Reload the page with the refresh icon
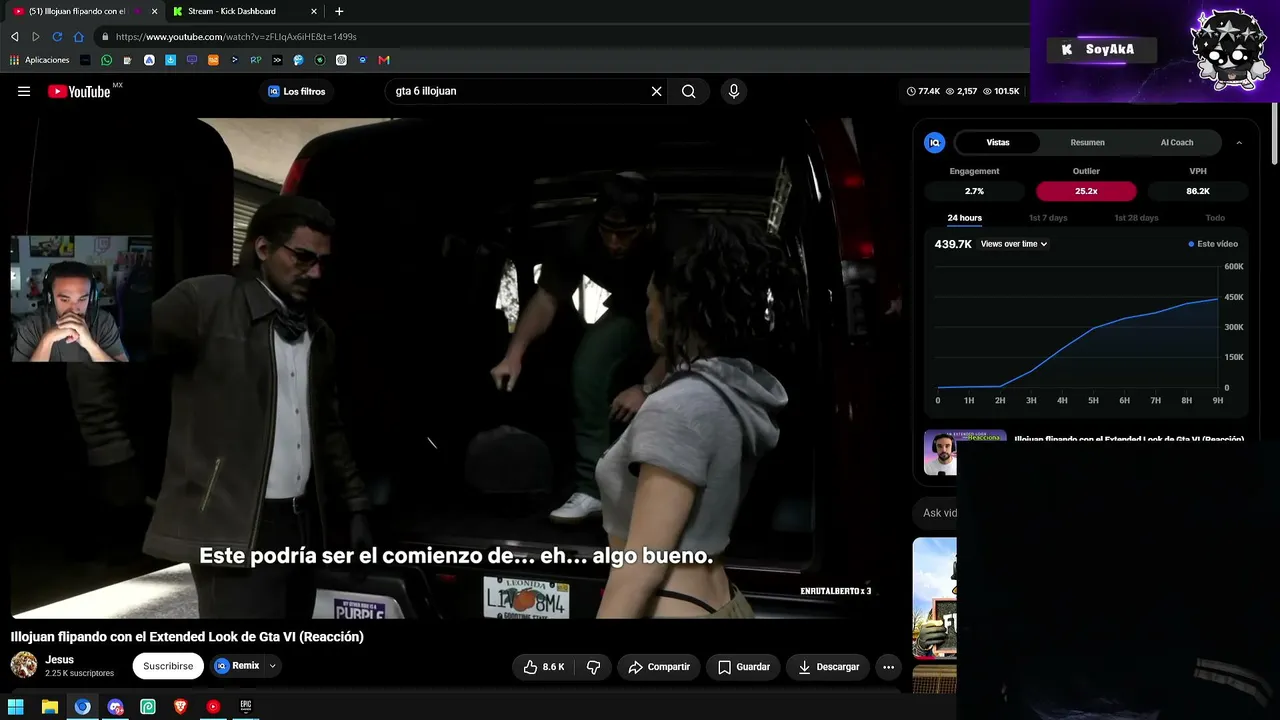The image size is (1280, 720). coord(57,37)
